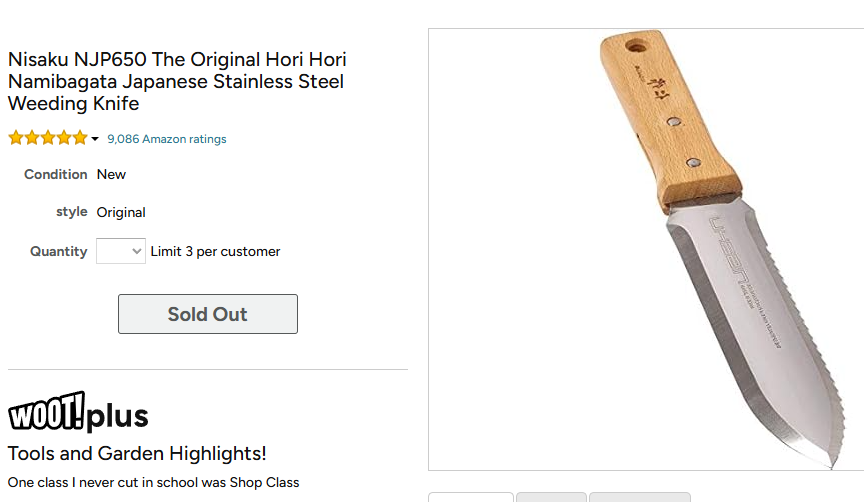
Task: Click the Condition label
Action: 56,174
